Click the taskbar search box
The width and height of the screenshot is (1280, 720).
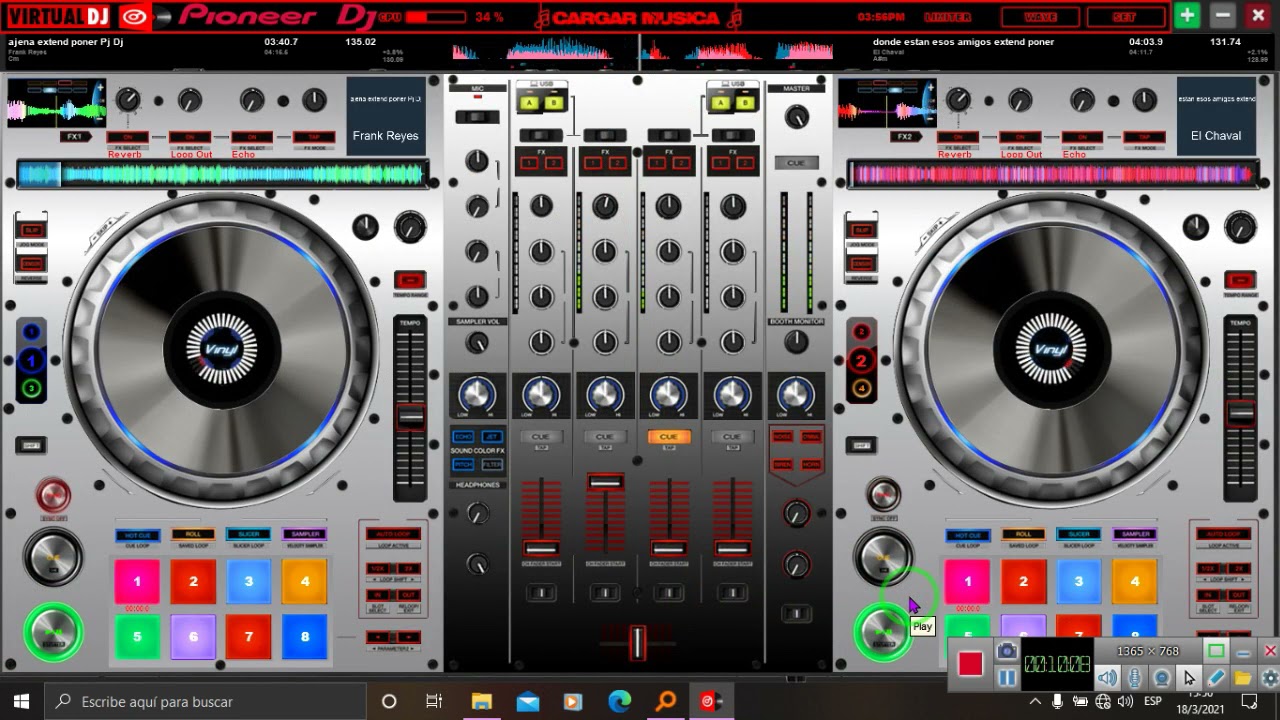[x=205, y=702]
